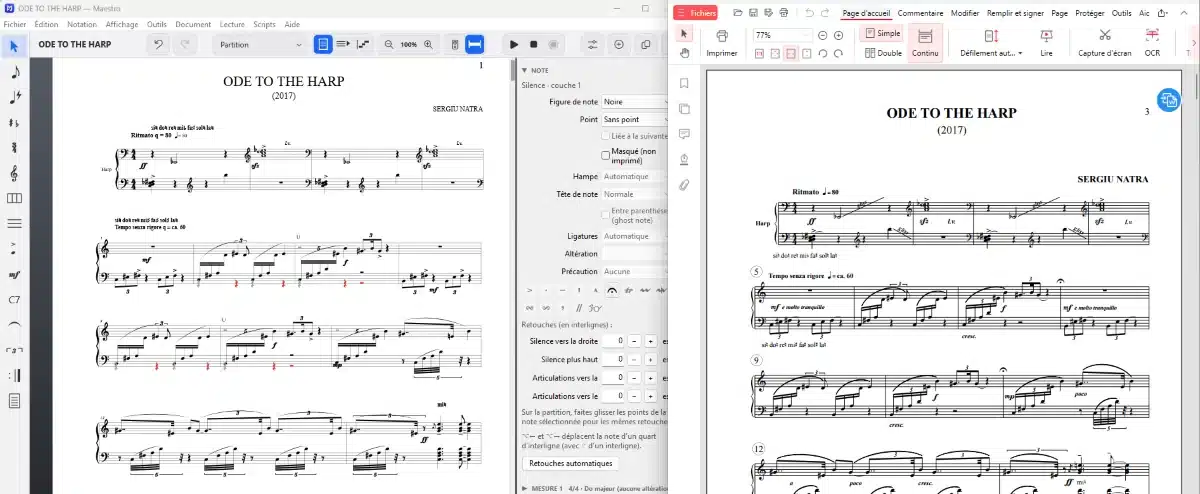Toggle the metronome in Maestro toolbar

[x=454, y=44]
